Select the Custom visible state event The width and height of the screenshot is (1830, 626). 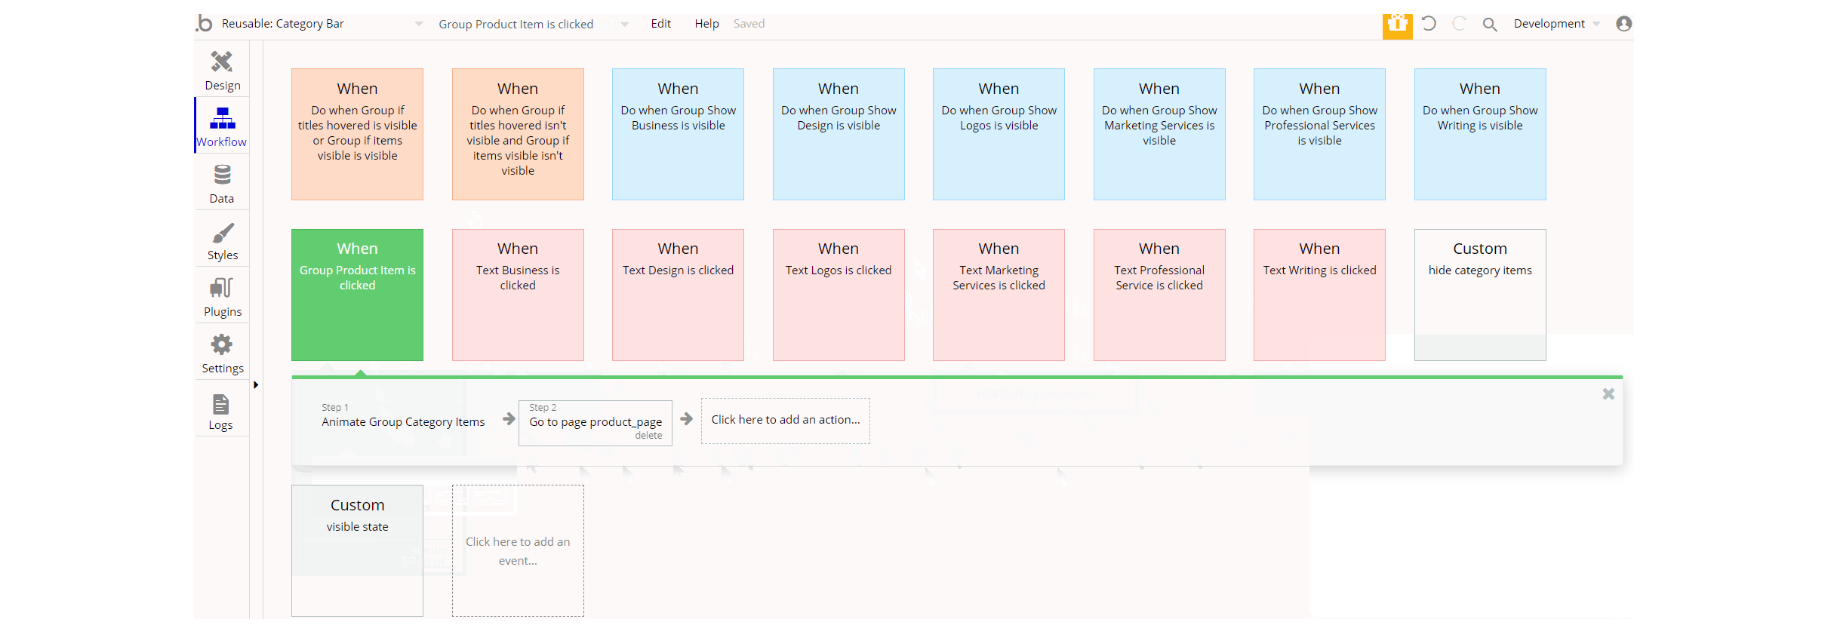tap(357, 551)
